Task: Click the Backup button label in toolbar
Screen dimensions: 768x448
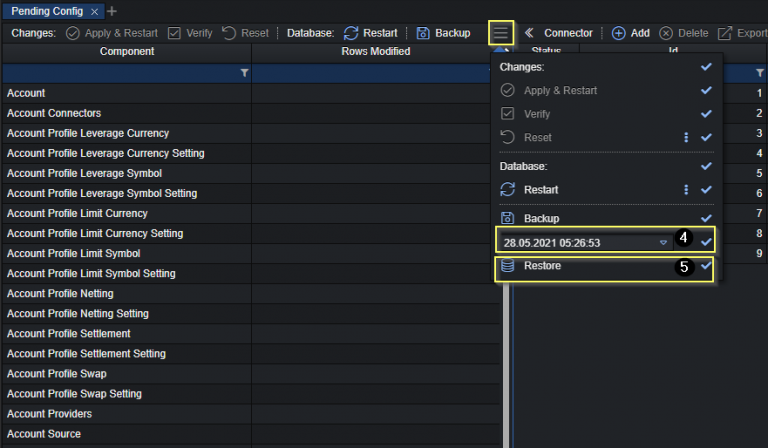Action: click(x=453, y=33)
